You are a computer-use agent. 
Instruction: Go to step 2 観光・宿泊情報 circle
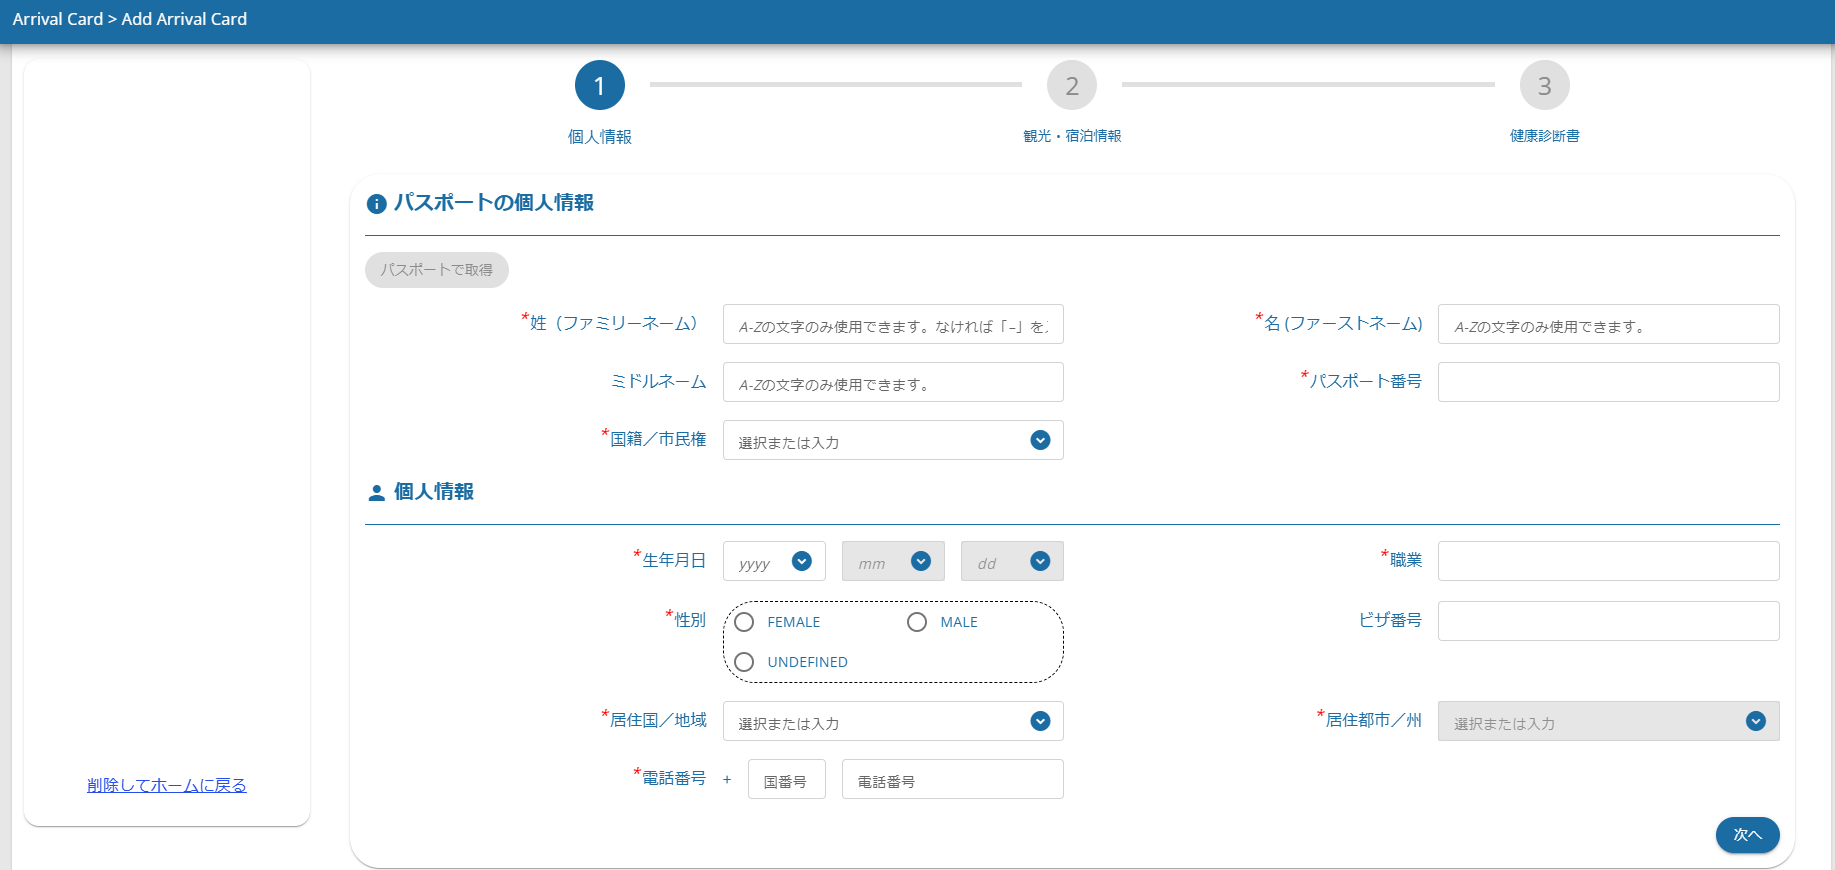1071,86
